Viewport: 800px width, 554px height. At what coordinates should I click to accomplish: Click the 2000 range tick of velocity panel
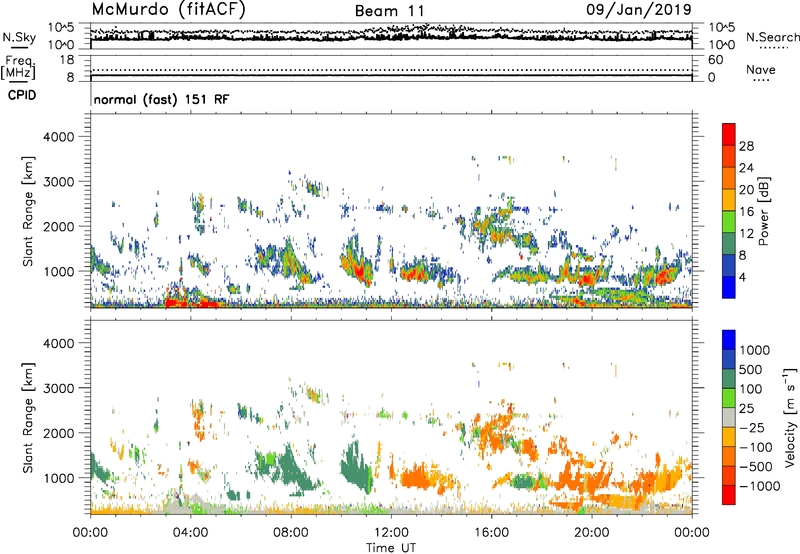(59, 434)
